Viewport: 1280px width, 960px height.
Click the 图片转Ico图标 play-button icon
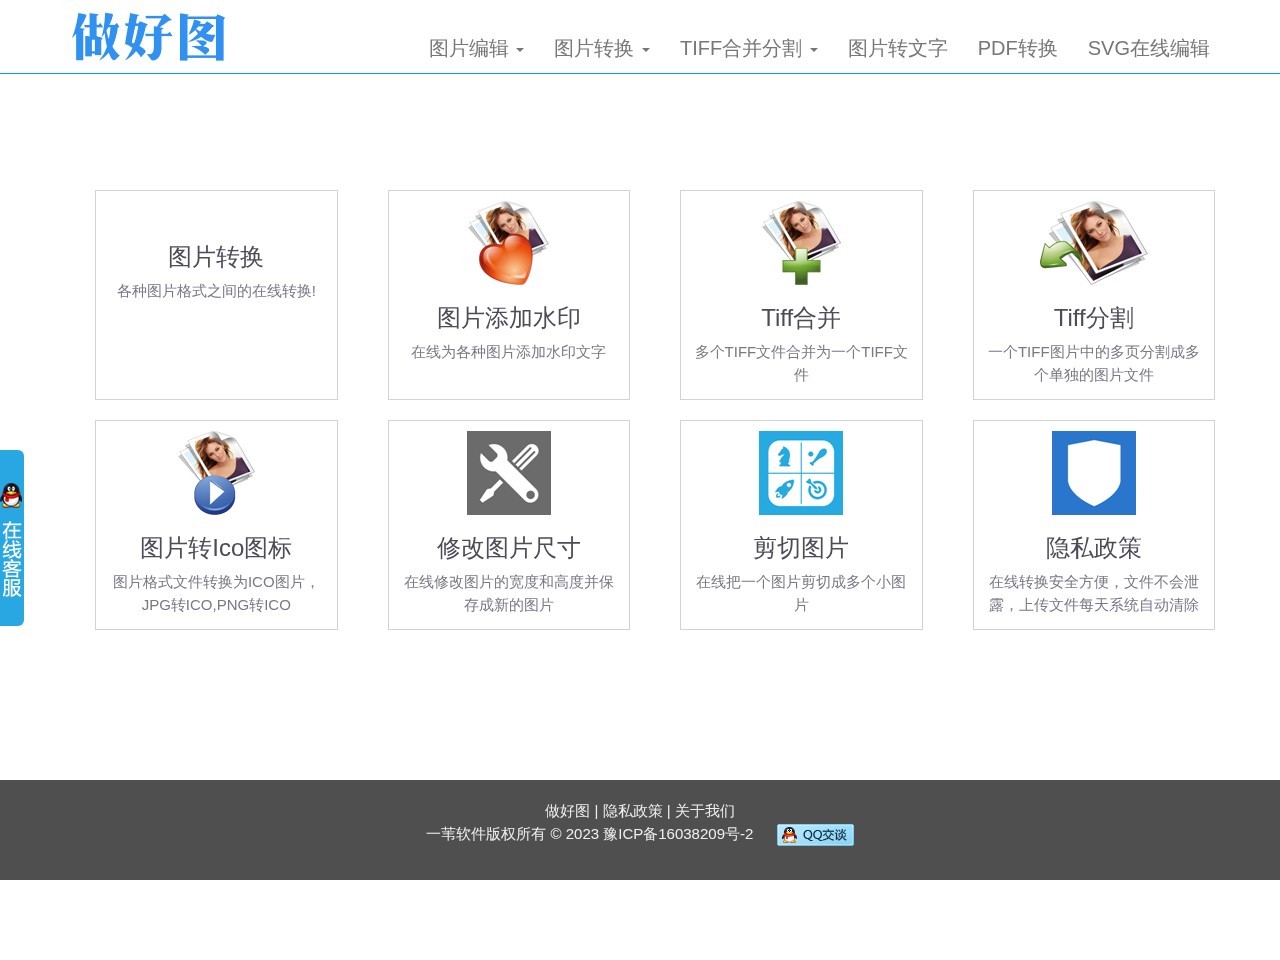pyautogui.click(x=216, y=473)
